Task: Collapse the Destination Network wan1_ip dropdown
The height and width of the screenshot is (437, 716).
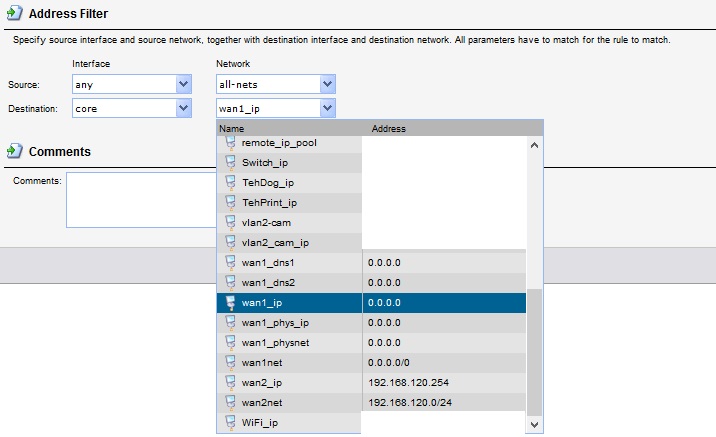Action: point(327,107)
